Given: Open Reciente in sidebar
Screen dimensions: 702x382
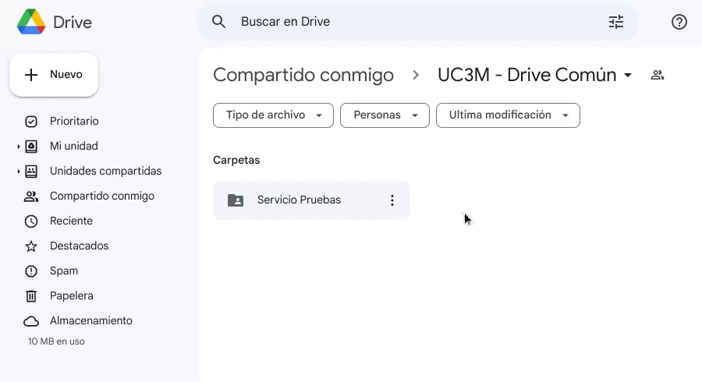Looking at the screenshot, I should 71,221.
